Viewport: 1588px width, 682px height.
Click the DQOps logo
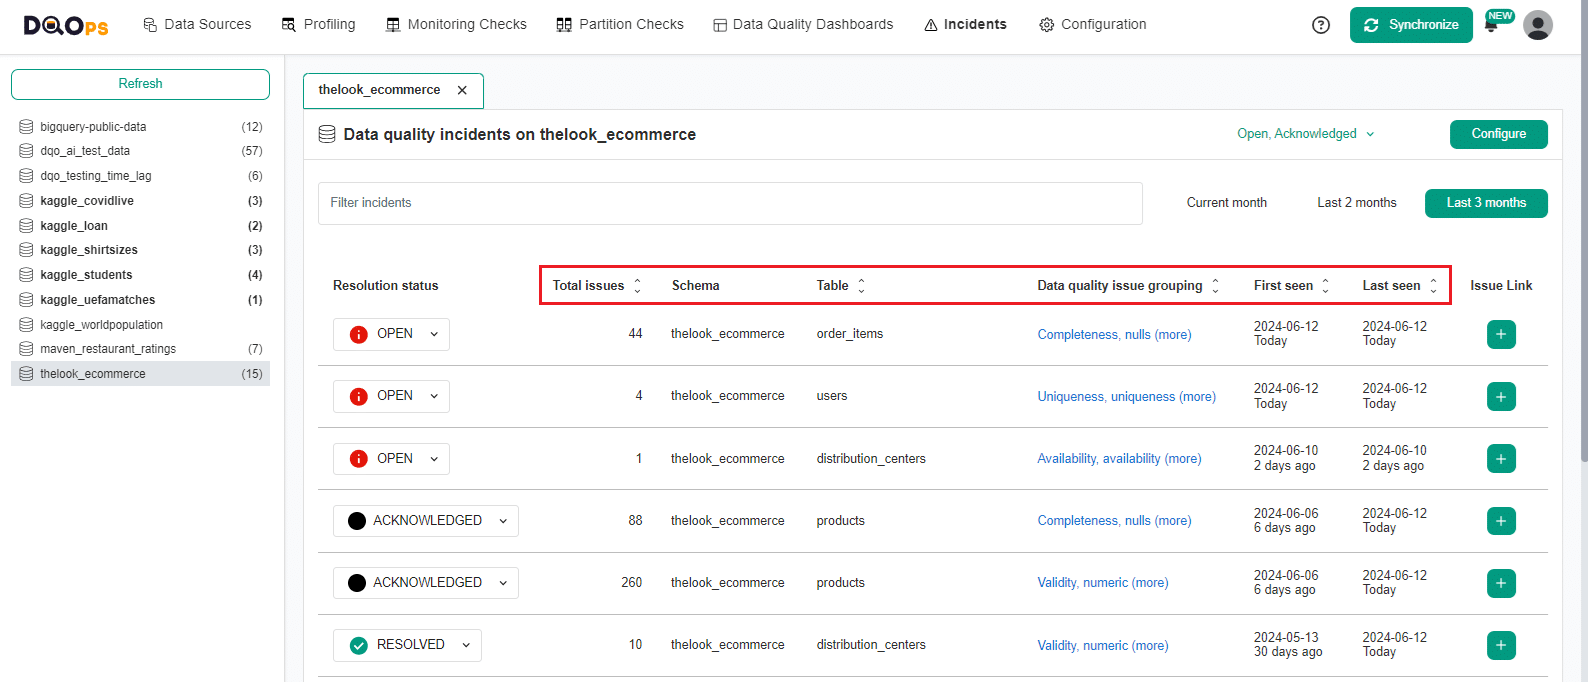coord(66,25)
